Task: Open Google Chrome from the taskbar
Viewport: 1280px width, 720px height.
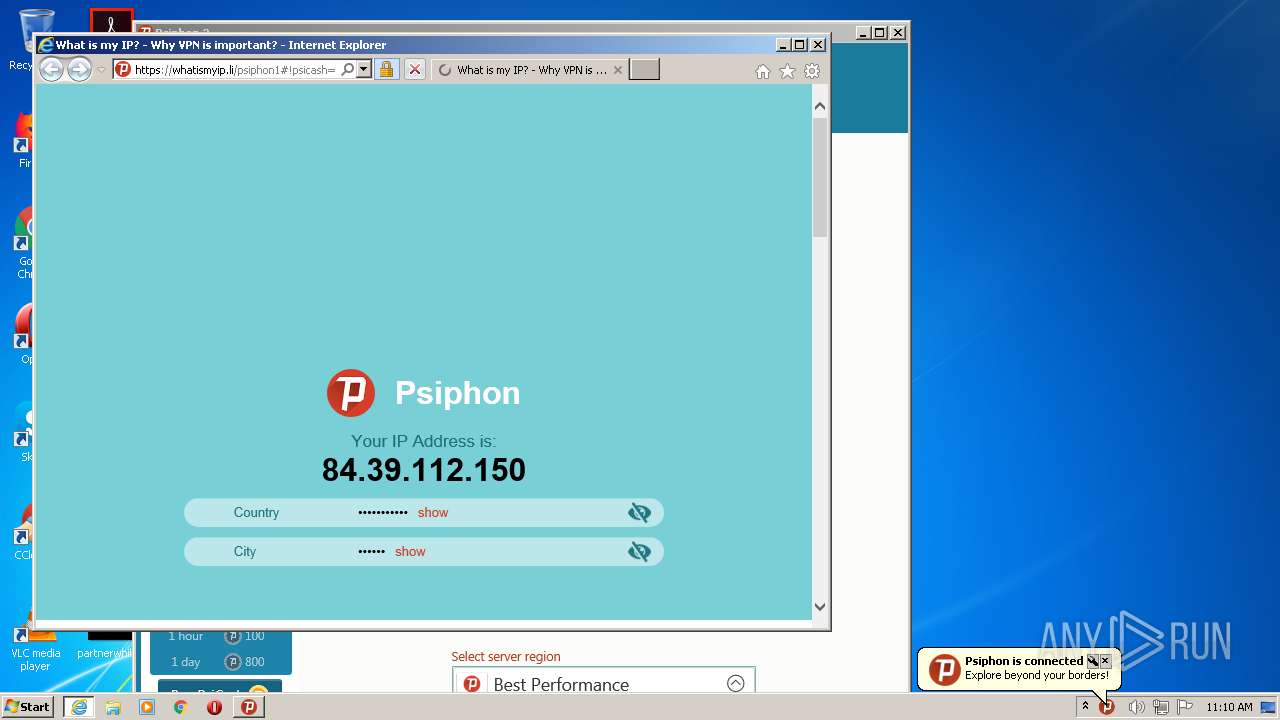Action: pyautogui.click(x=181, y=707)
